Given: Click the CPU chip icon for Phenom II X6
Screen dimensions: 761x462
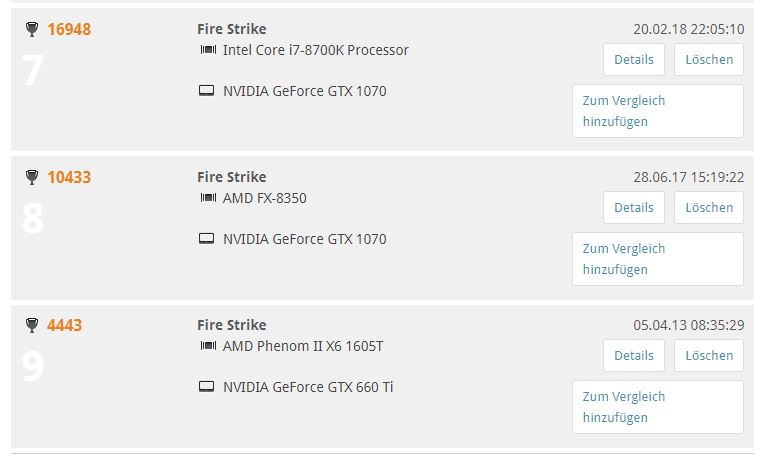Looking at the screenshot, I should (208, 346).
